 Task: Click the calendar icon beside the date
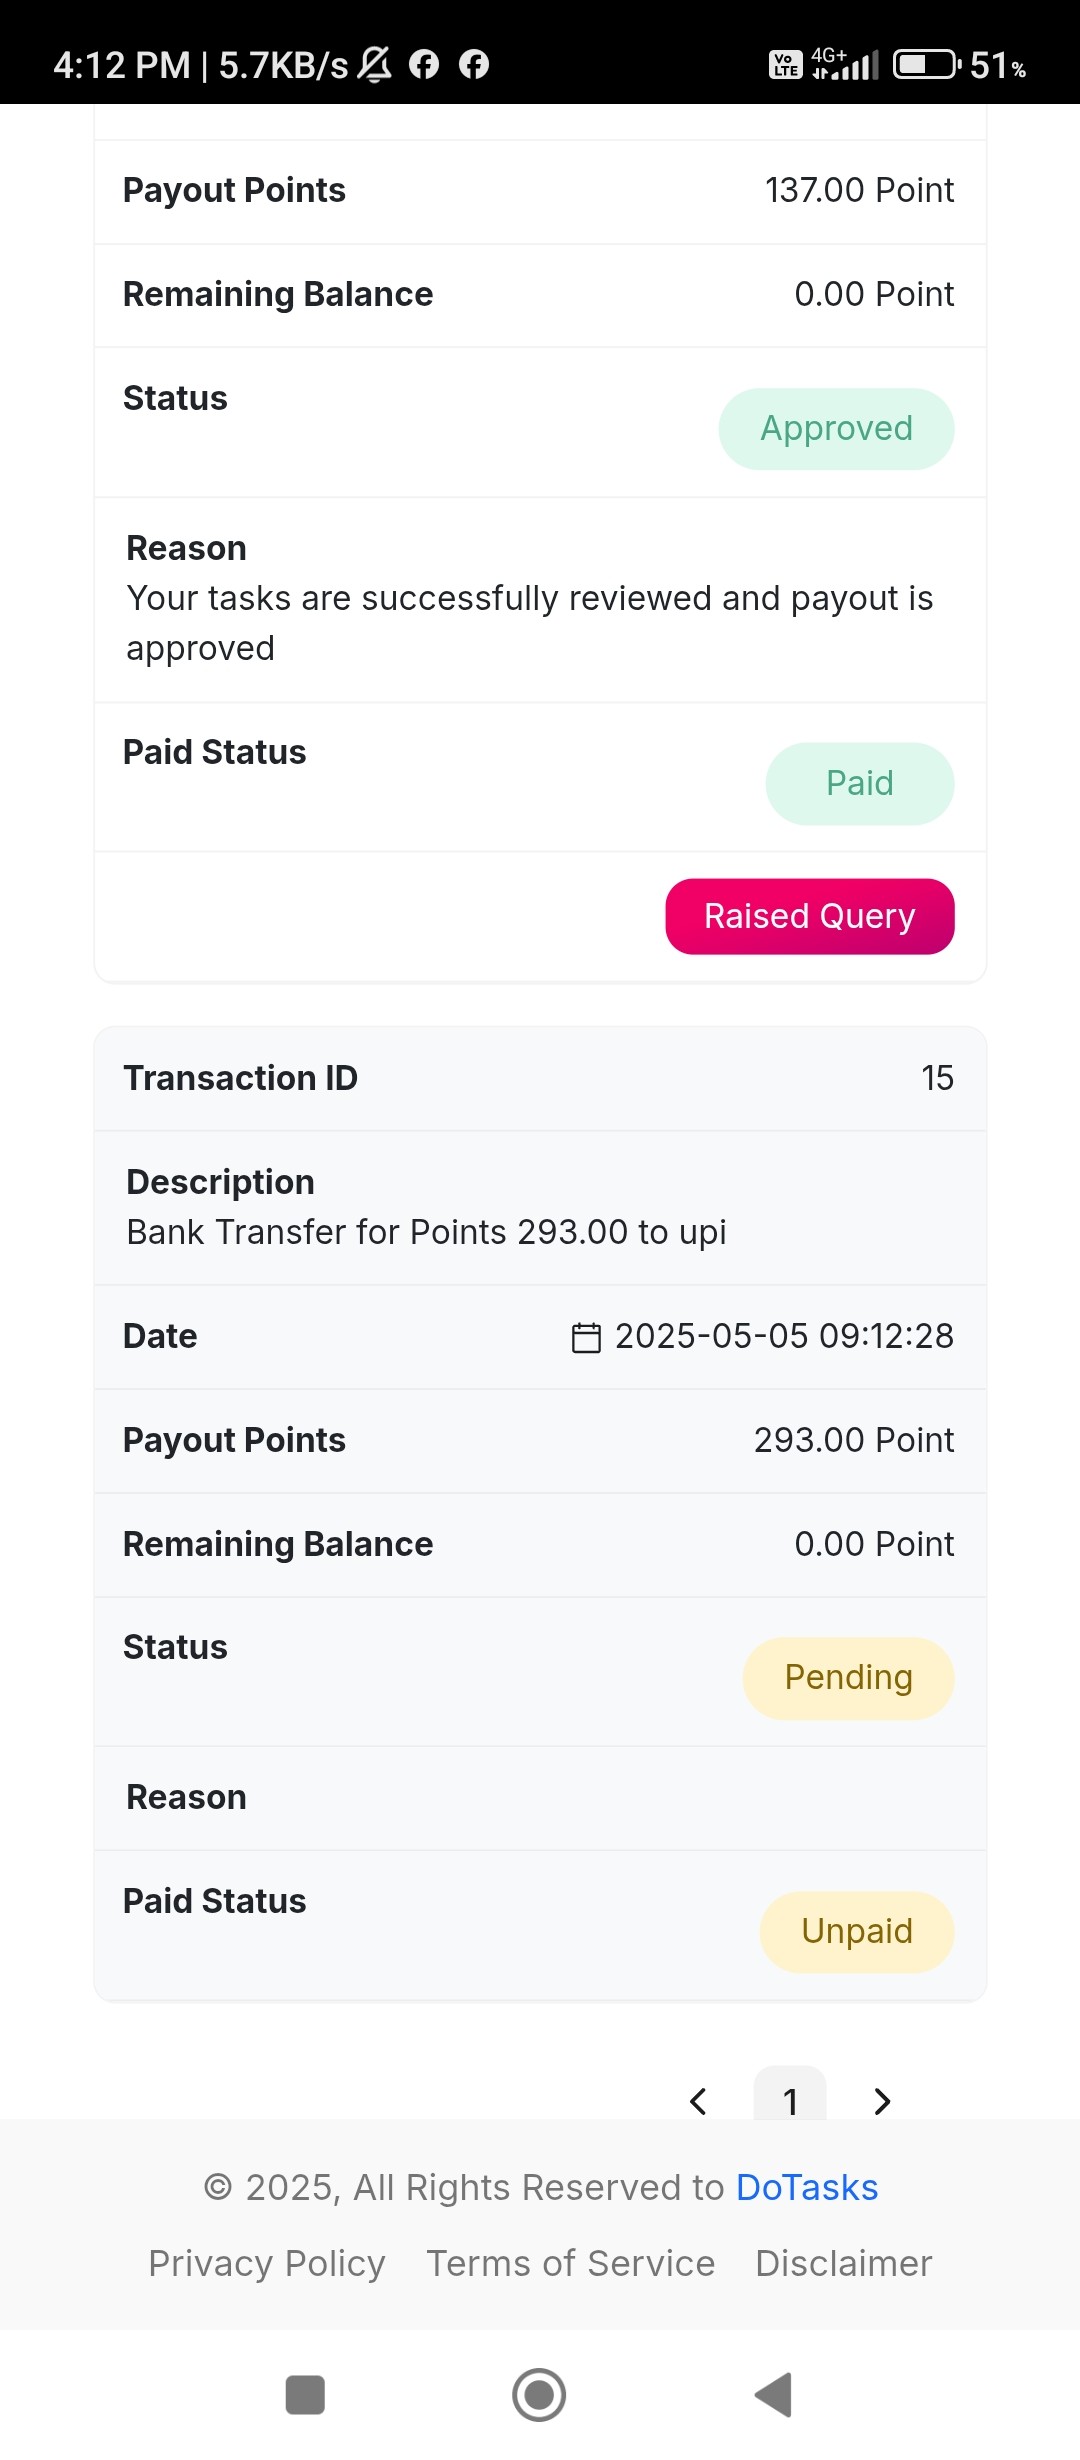(x=586, y=1337)
